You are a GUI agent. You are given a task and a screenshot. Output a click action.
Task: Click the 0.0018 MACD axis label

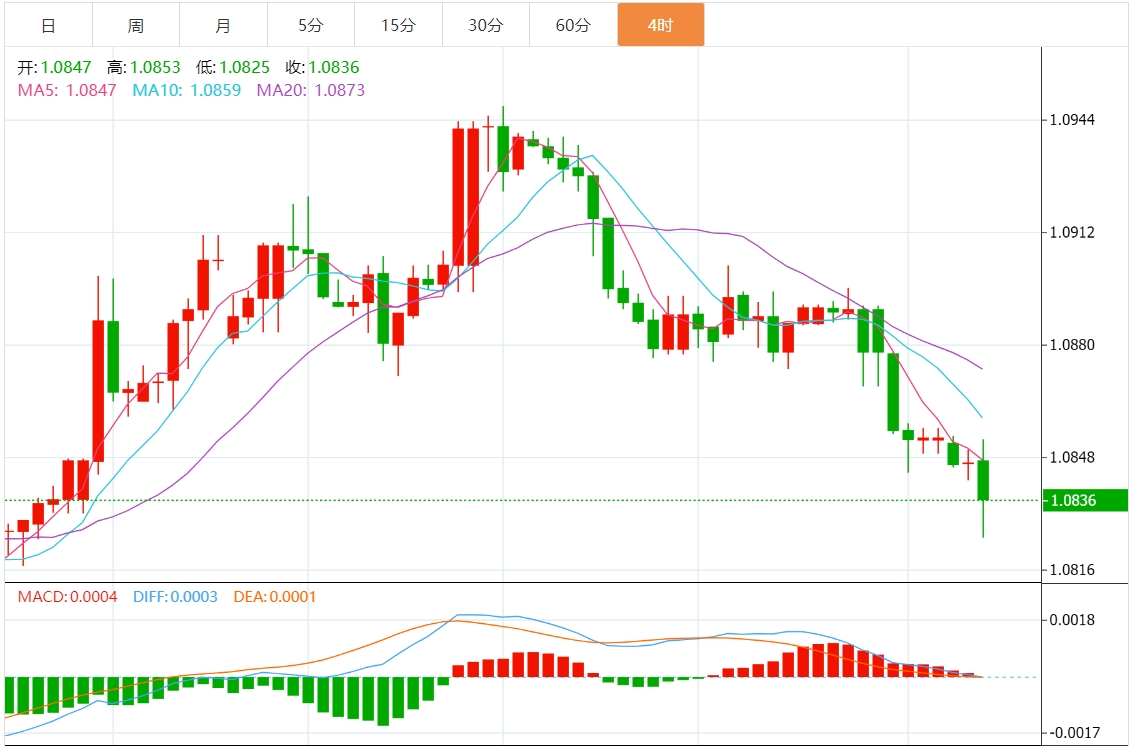pos(1072,620)
